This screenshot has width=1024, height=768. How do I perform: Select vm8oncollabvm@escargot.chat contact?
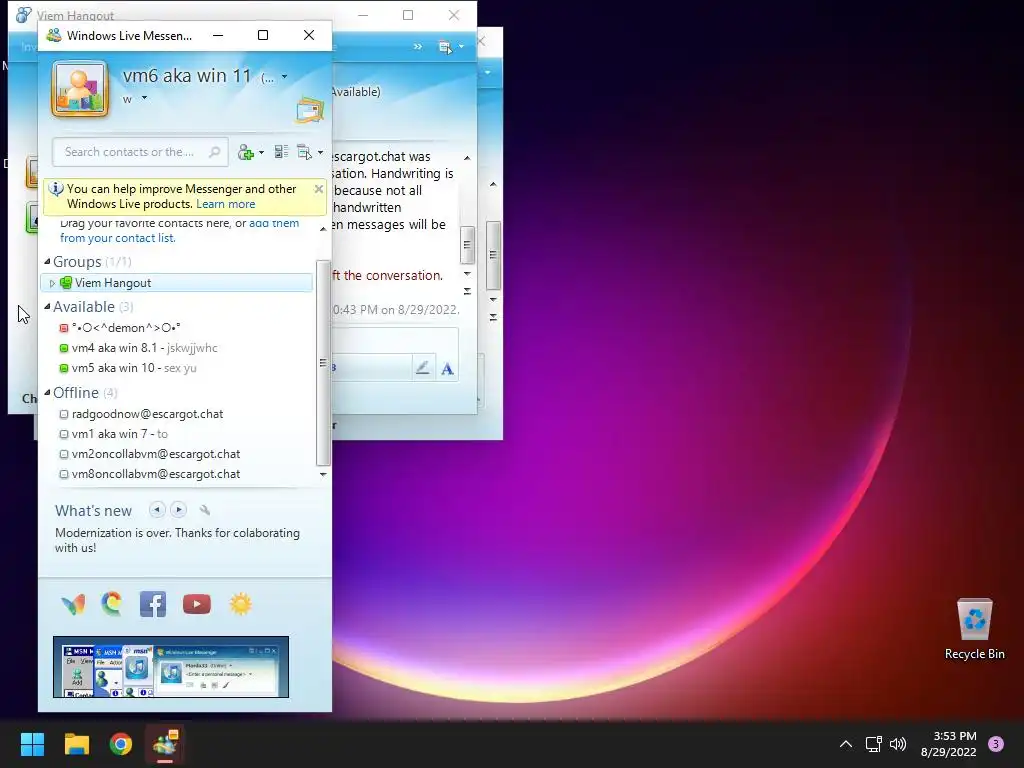(x=156, y=474)
